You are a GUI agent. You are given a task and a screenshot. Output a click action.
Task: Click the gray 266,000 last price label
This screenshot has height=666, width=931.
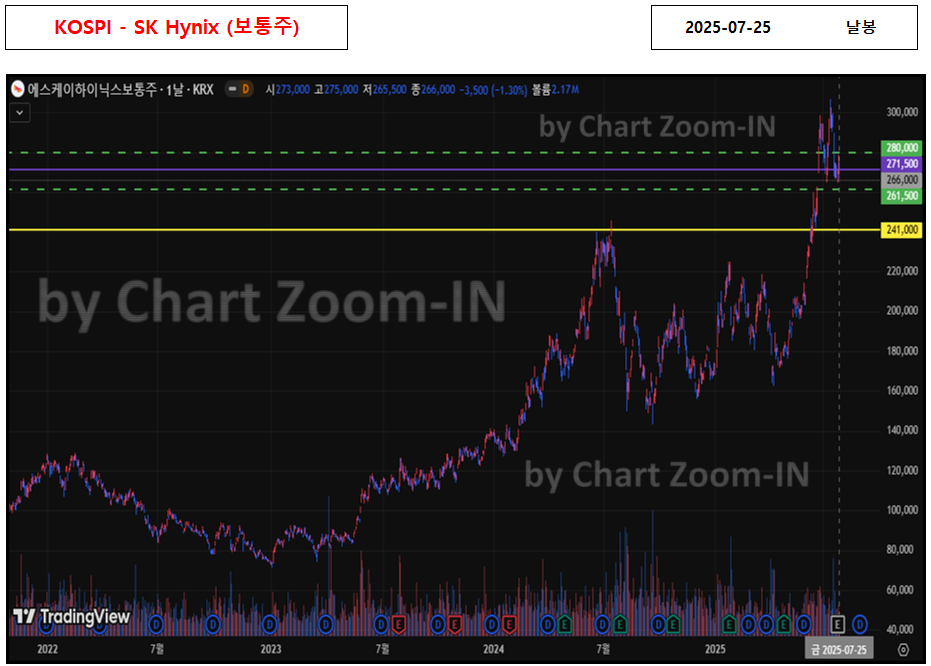click(901, 179)
